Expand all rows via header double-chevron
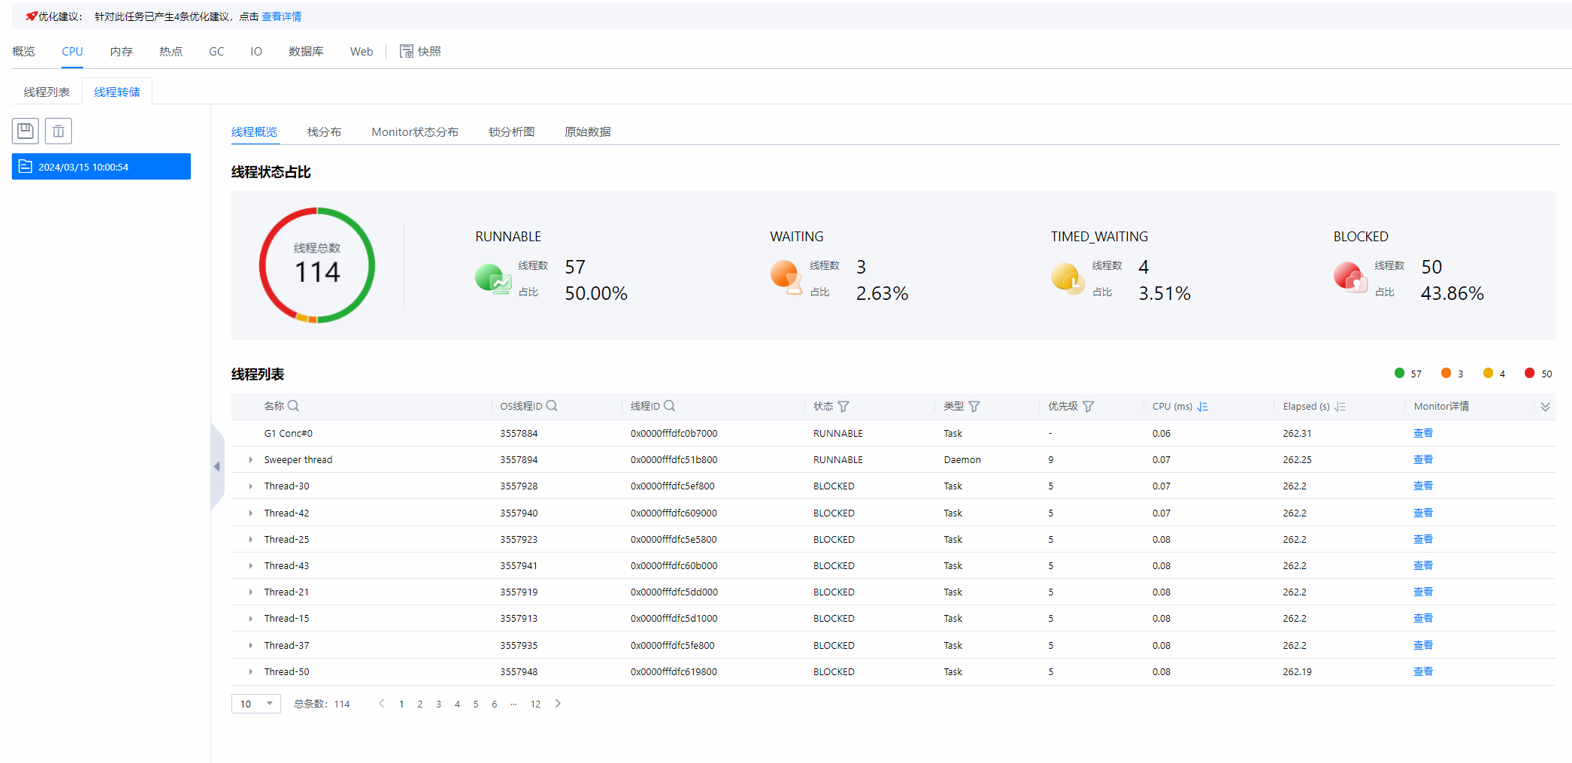This screenshot has height=763, width=1572. pyautogui.click(x=1545, y=407)
